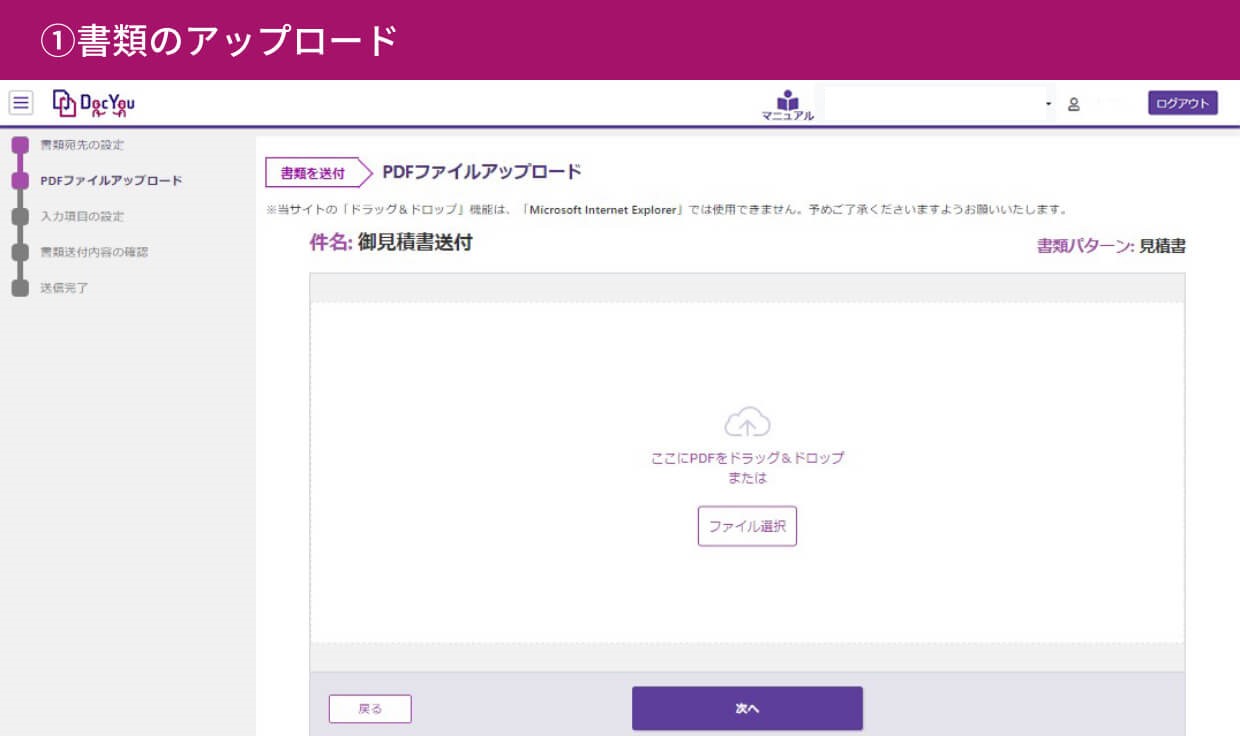Click the step progress track line
1240x736 pixels.
(20, 235)
